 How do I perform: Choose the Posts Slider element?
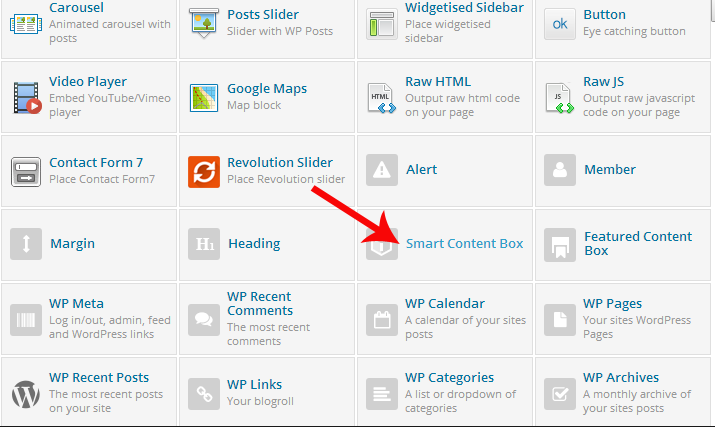click(263, 15)
